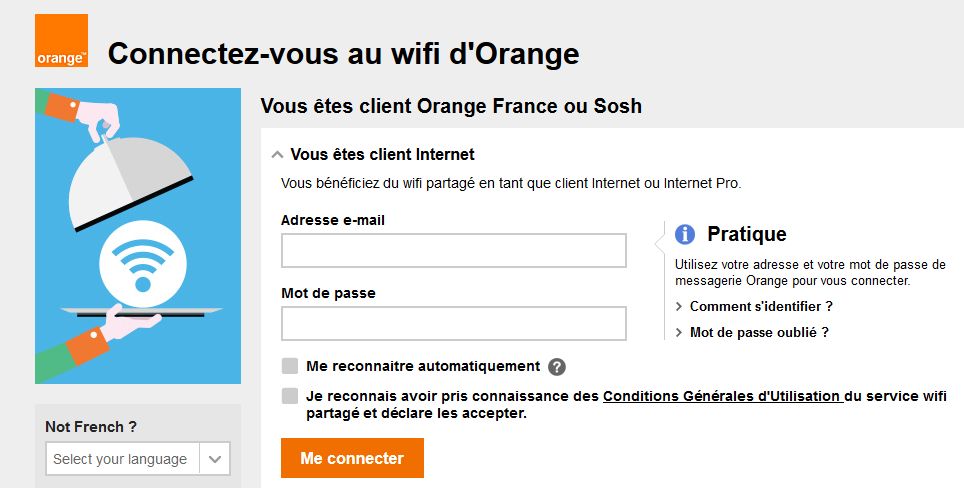The image size is (964, 488).
Task: Click the chevron beside 'Mot de passe oublié ?'
Action: point(679,333)
